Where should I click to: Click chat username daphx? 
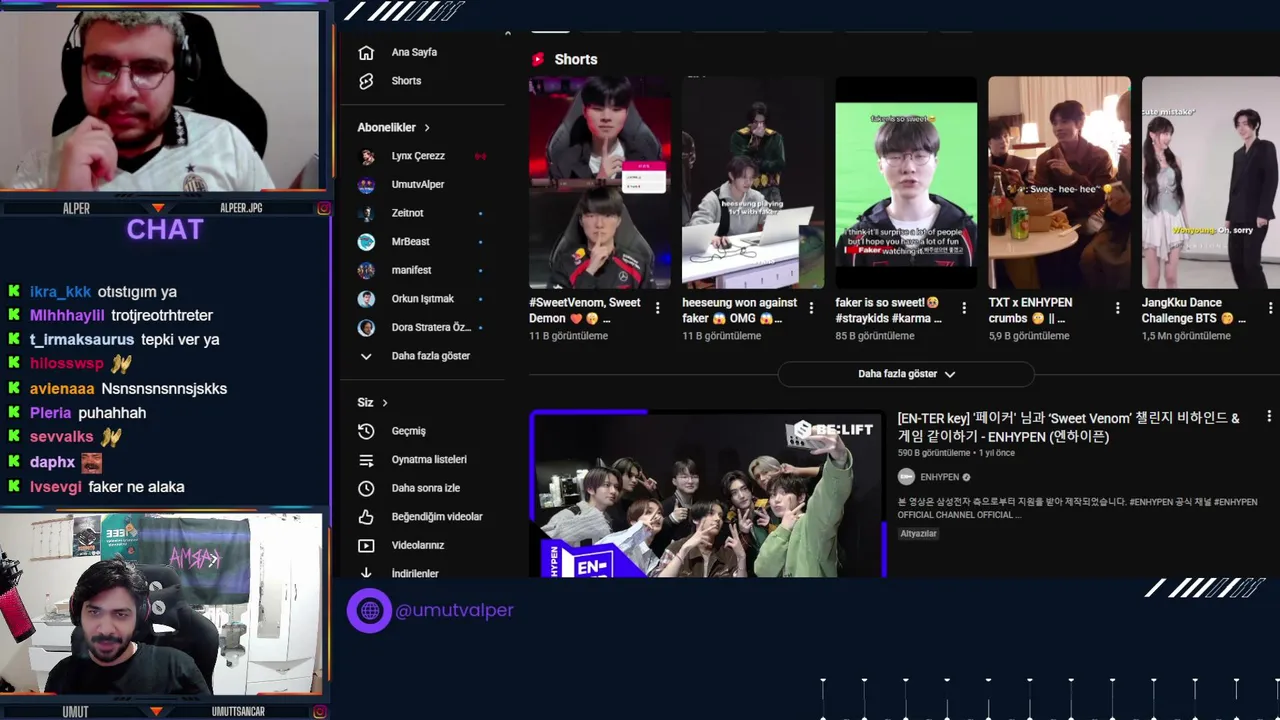(52, 462)
